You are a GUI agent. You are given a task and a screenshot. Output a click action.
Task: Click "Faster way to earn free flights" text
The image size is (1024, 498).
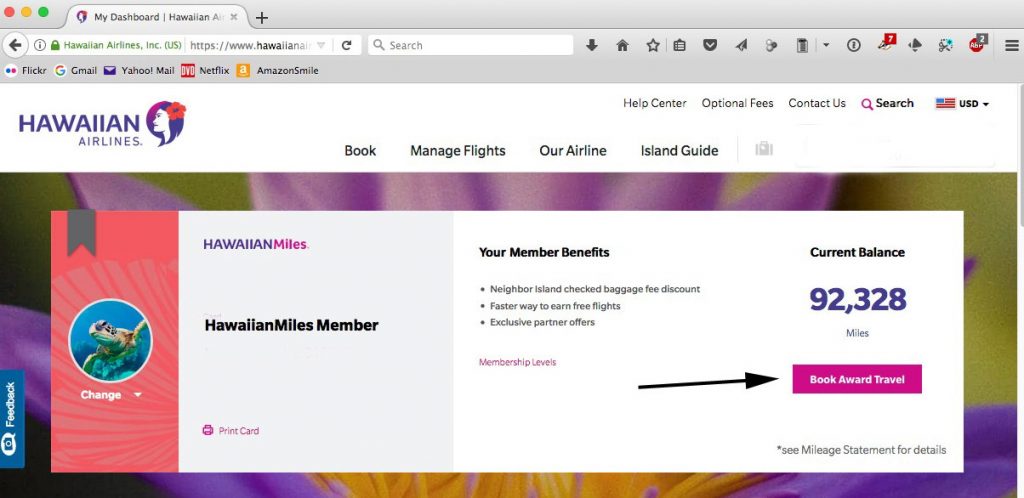pyautogui.click(x=555, y=305)
